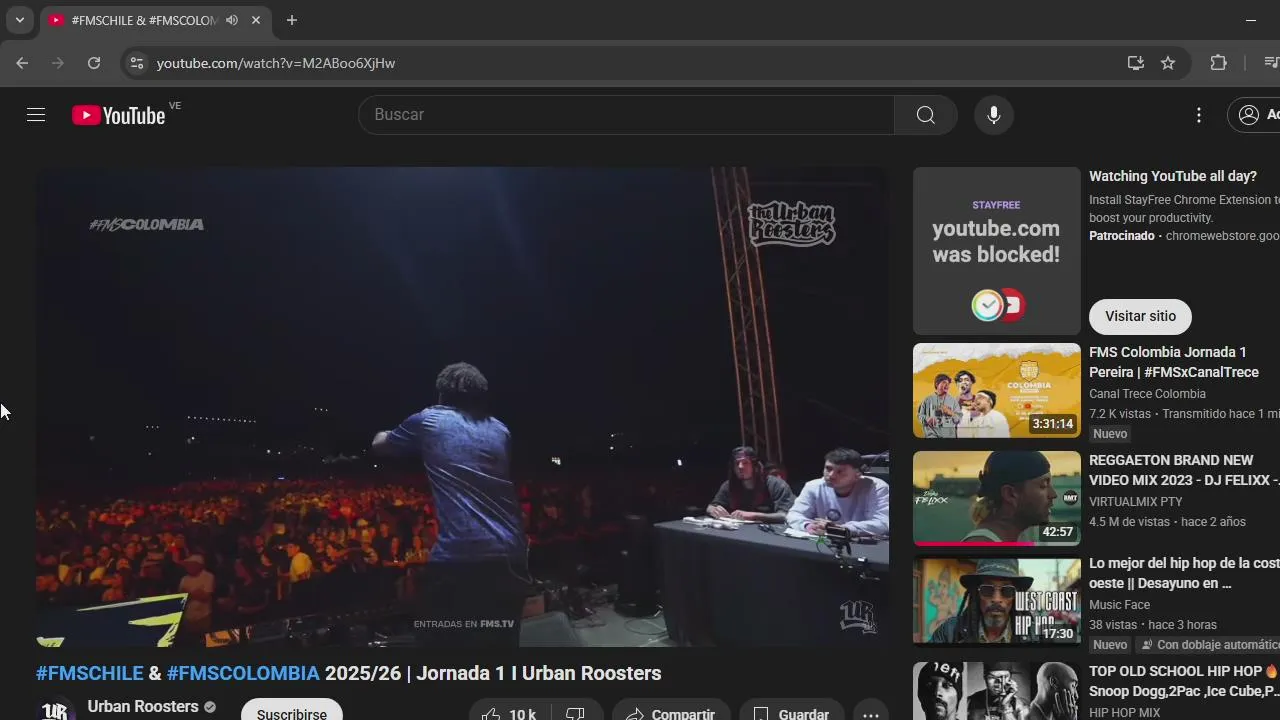This screenshot has width=1280, height=720.
Task: Click the search magnifier button
Action: [x=926, y=115]
